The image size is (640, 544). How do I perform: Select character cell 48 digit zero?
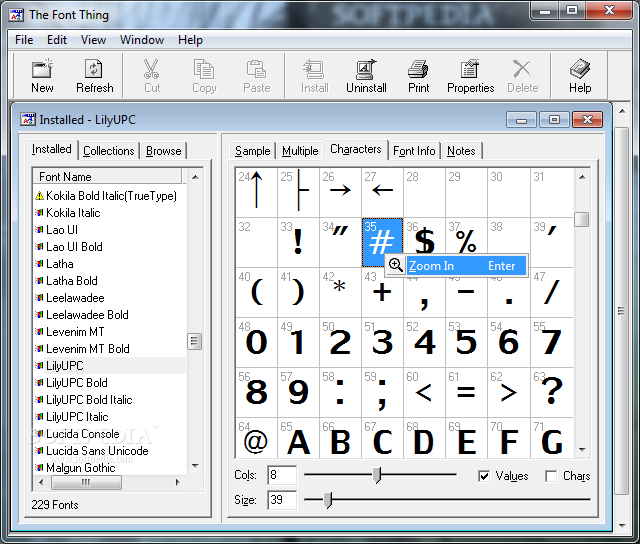tap(256, 342)
